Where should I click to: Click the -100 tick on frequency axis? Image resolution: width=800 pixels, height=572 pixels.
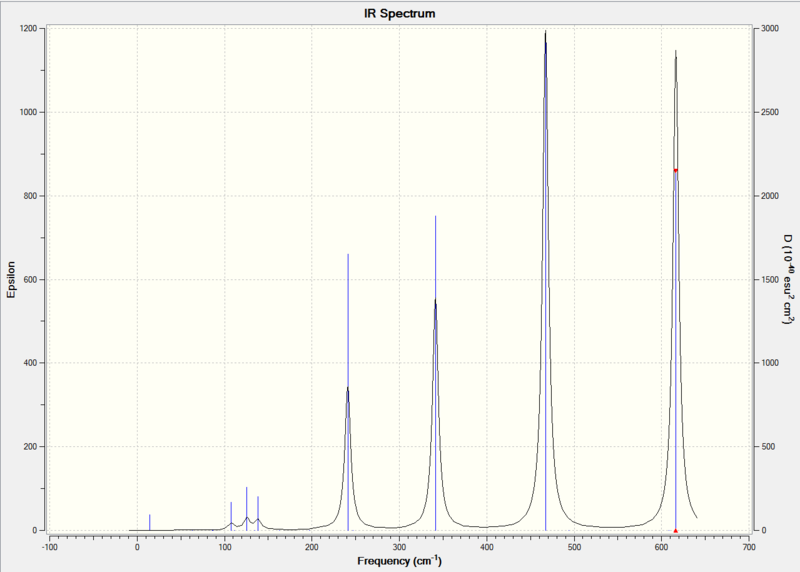coord(49,547)
